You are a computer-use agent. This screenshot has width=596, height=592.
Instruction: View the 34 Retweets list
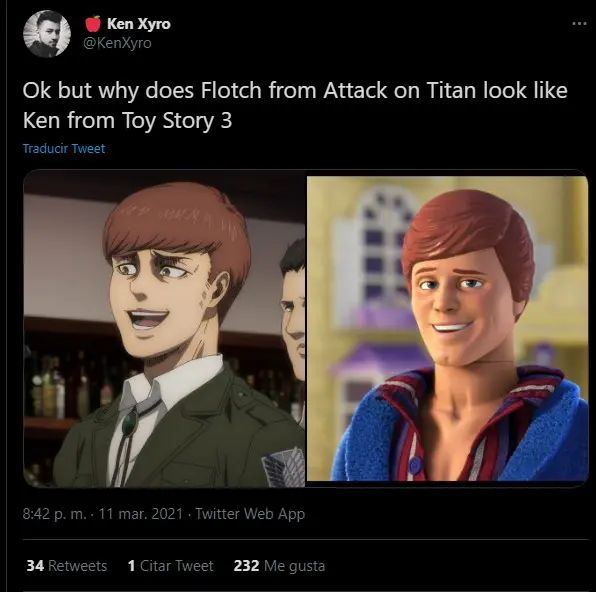point(67,566)
